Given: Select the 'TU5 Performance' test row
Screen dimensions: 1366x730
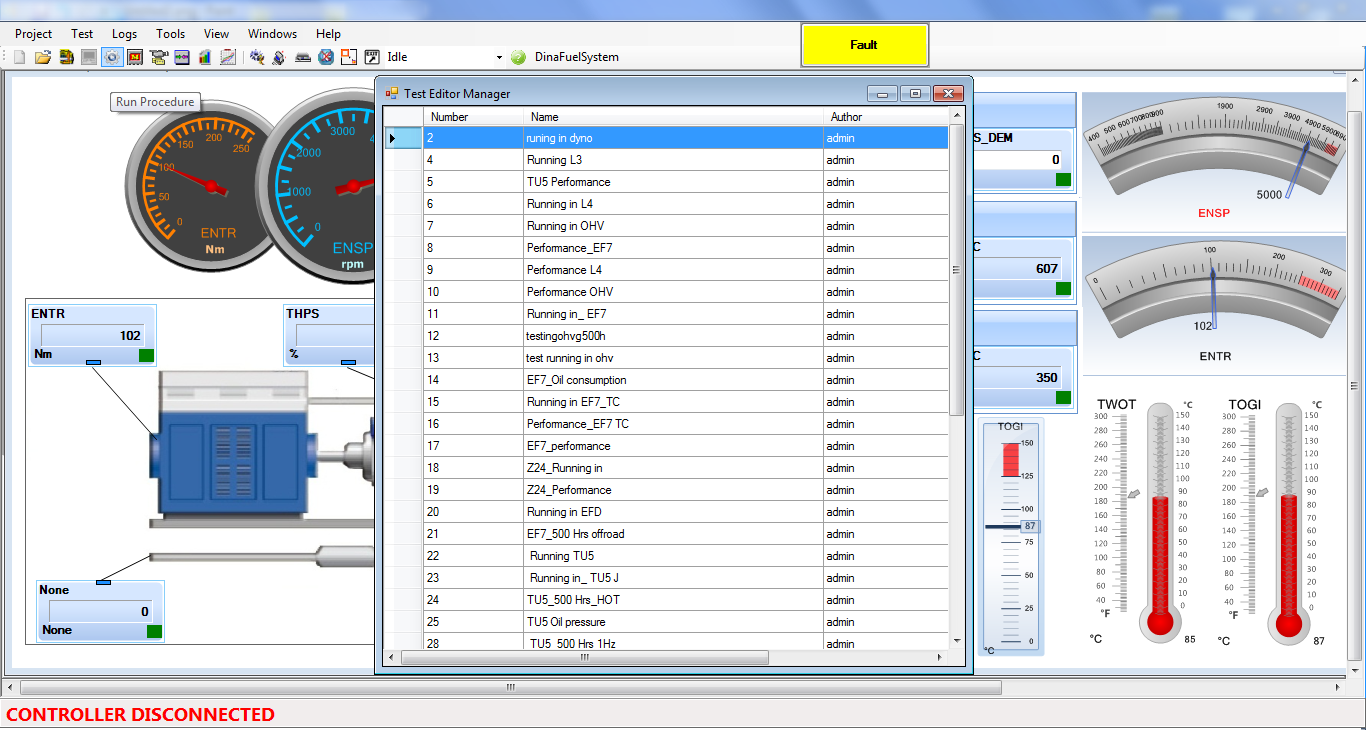Looking at the screenshot, I should click(x=666, y=182).
